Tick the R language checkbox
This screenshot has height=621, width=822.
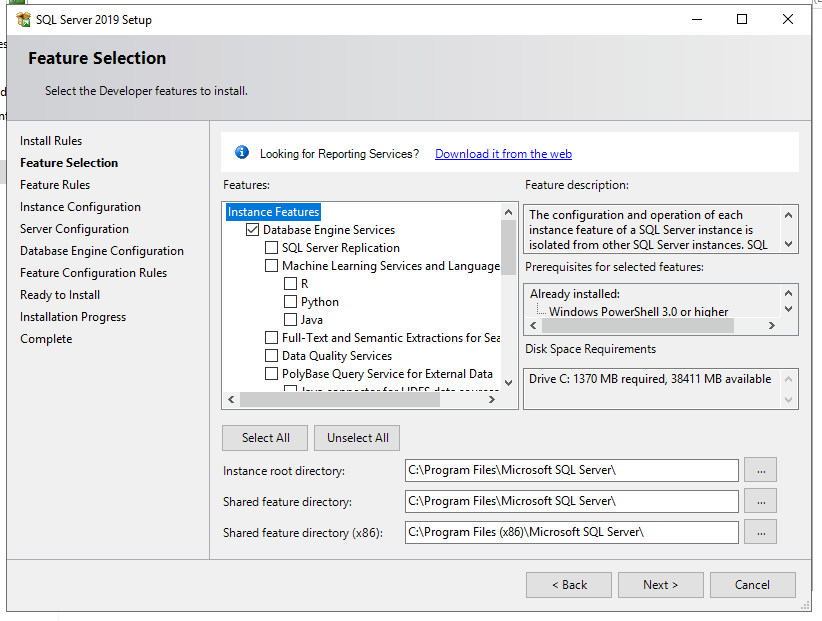coord(290,284)
